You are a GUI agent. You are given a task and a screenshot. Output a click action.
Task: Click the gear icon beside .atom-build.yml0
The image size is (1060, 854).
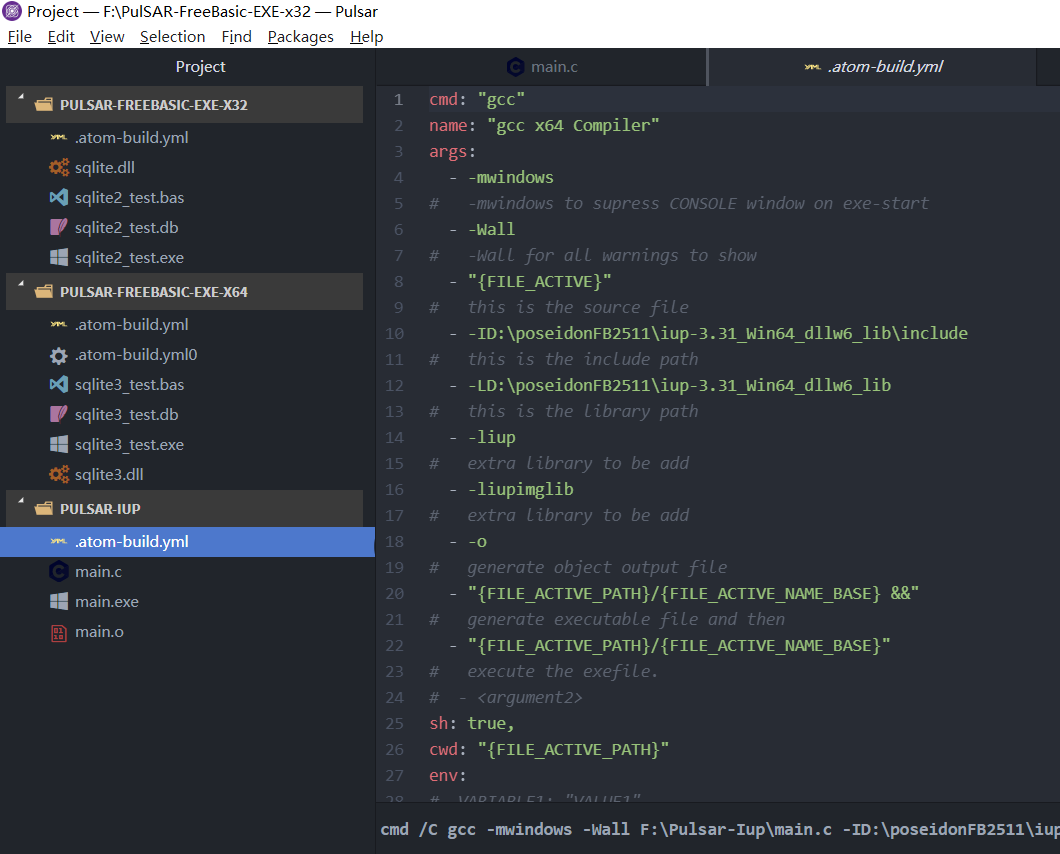point(59,355)
